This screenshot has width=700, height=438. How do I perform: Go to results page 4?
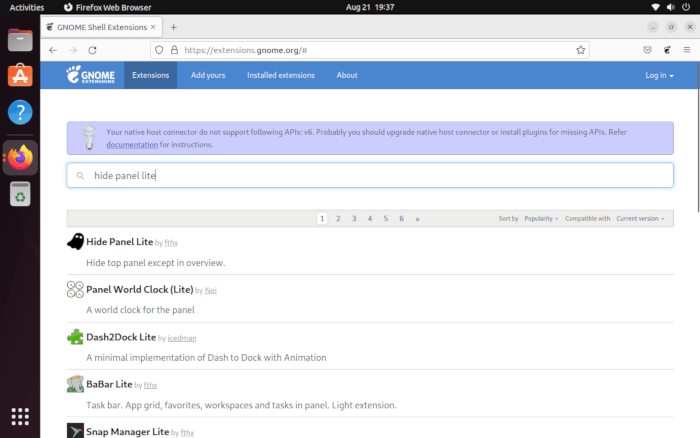coord(370,218)
